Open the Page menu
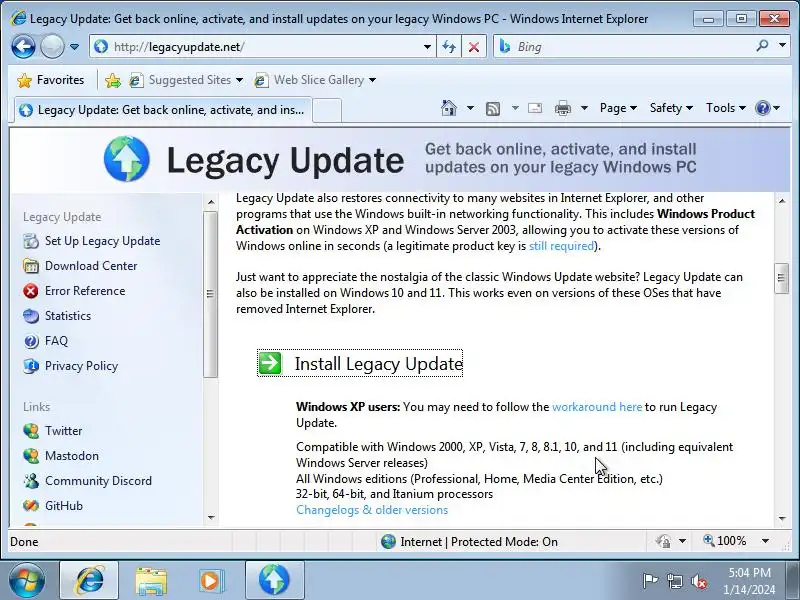The image size is (800, 600). point(618,108)
